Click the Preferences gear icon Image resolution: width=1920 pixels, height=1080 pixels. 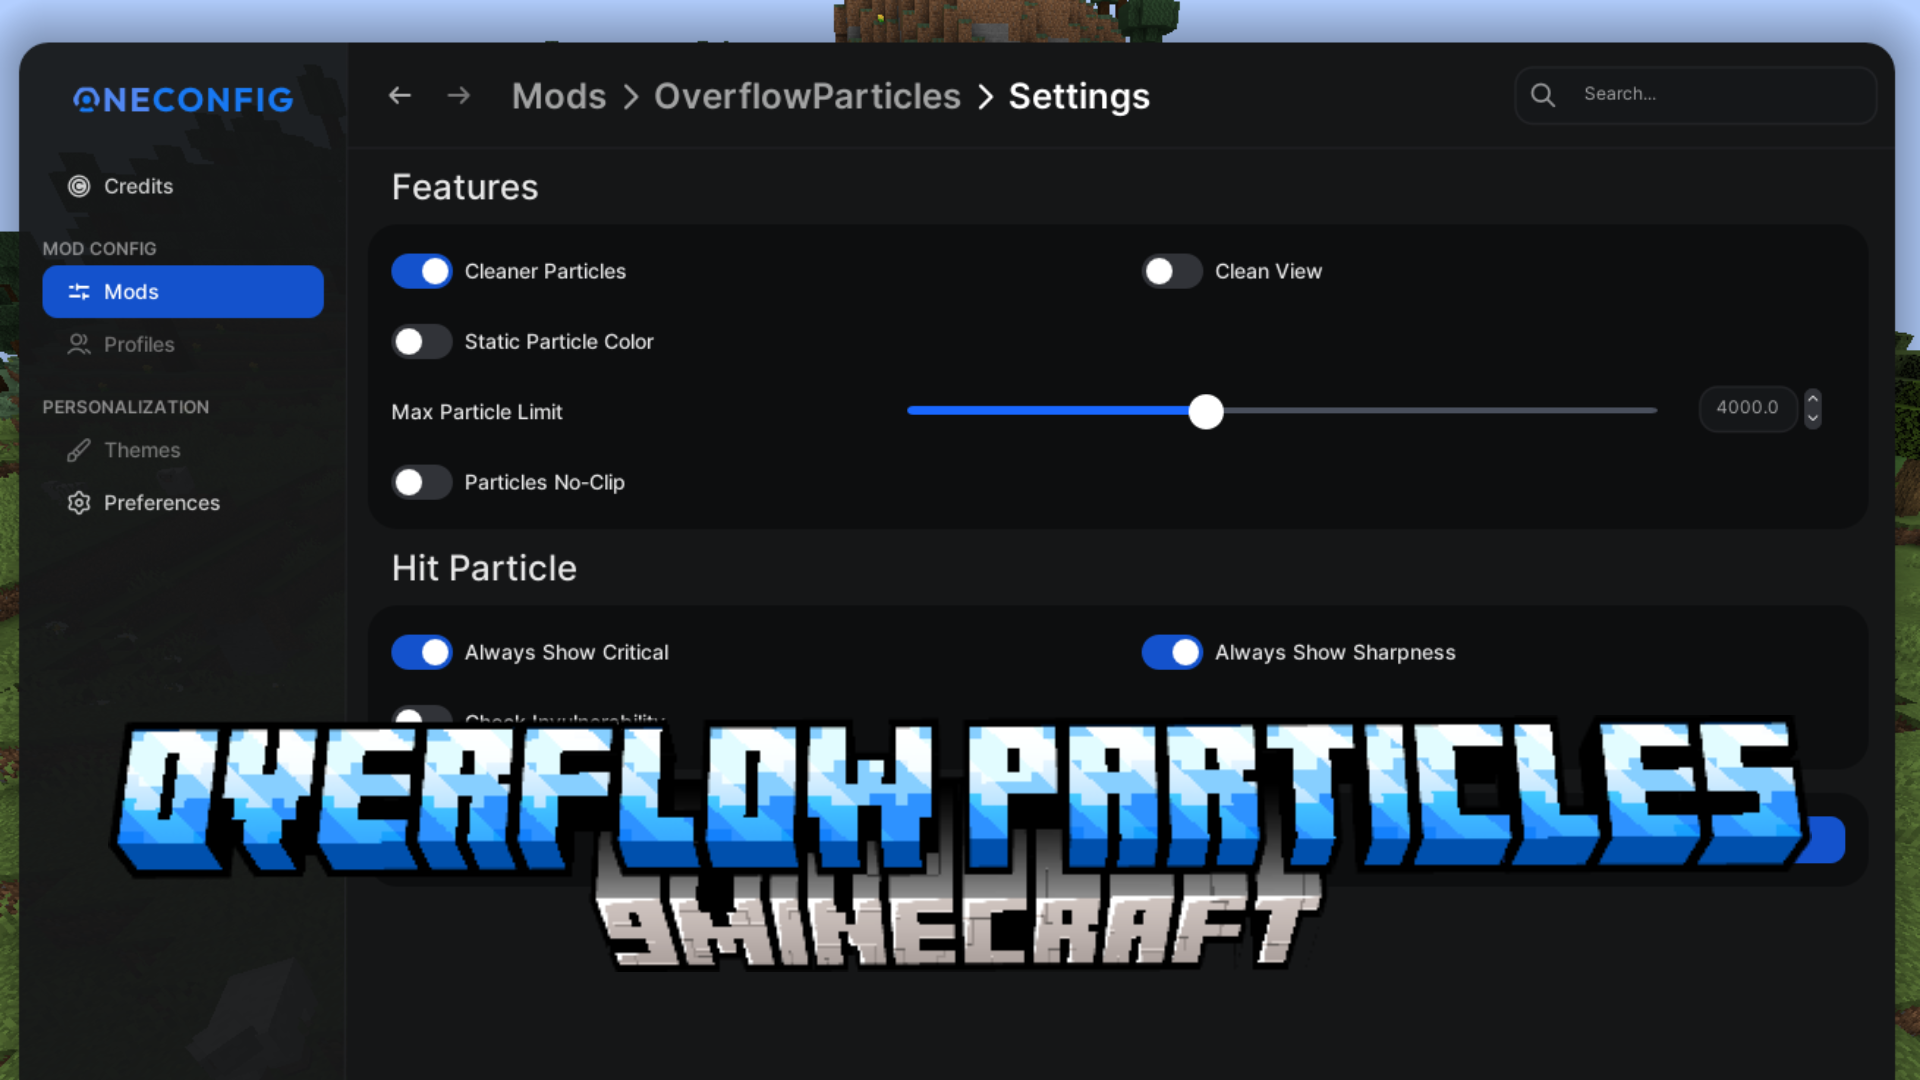pyautogui.click(x=79, y=503)
